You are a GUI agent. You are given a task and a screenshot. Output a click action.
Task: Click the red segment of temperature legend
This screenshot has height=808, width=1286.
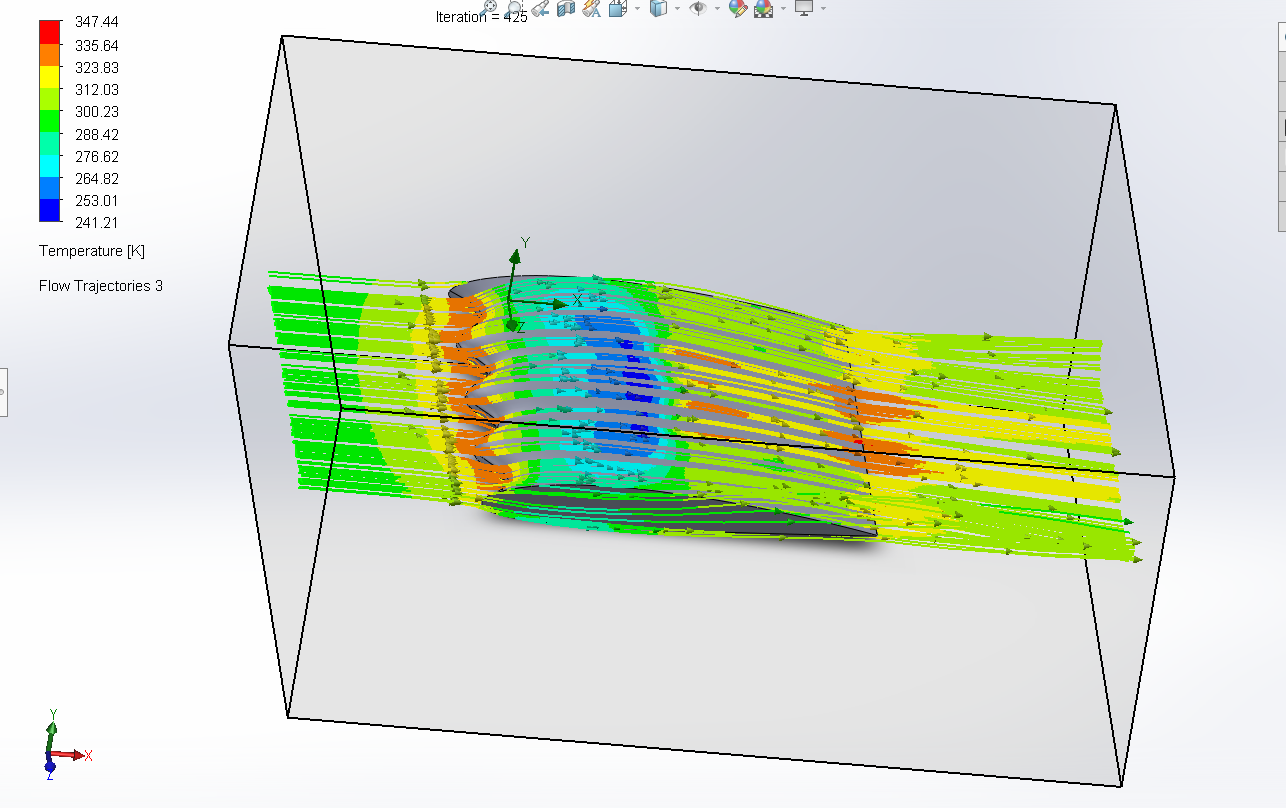point(49,33)
